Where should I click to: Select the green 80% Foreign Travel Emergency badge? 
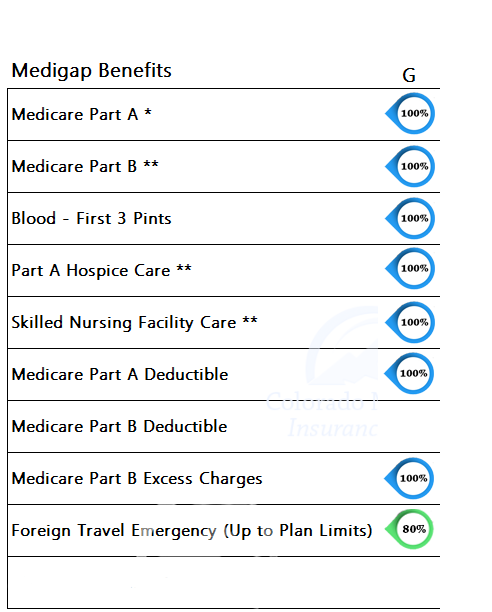(409, 529)
